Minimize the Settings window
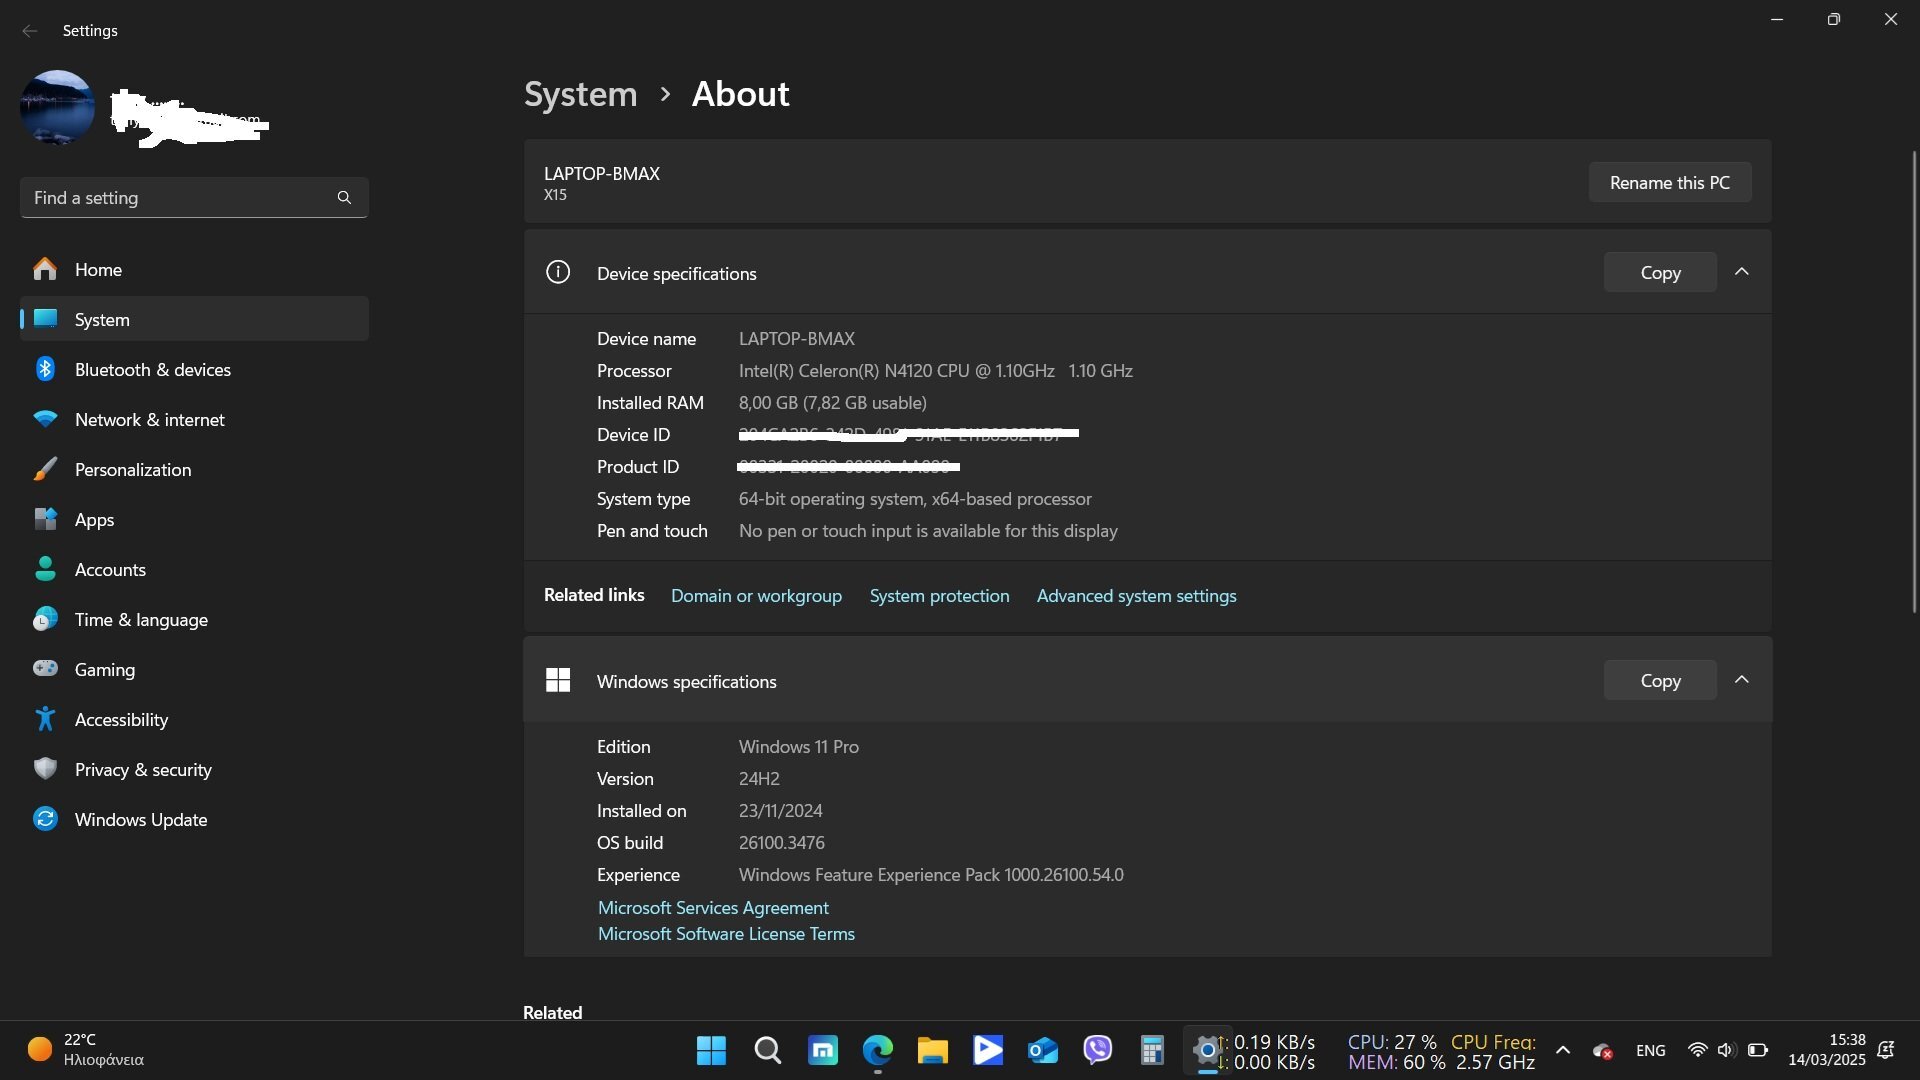 [x=1777, y=19]
